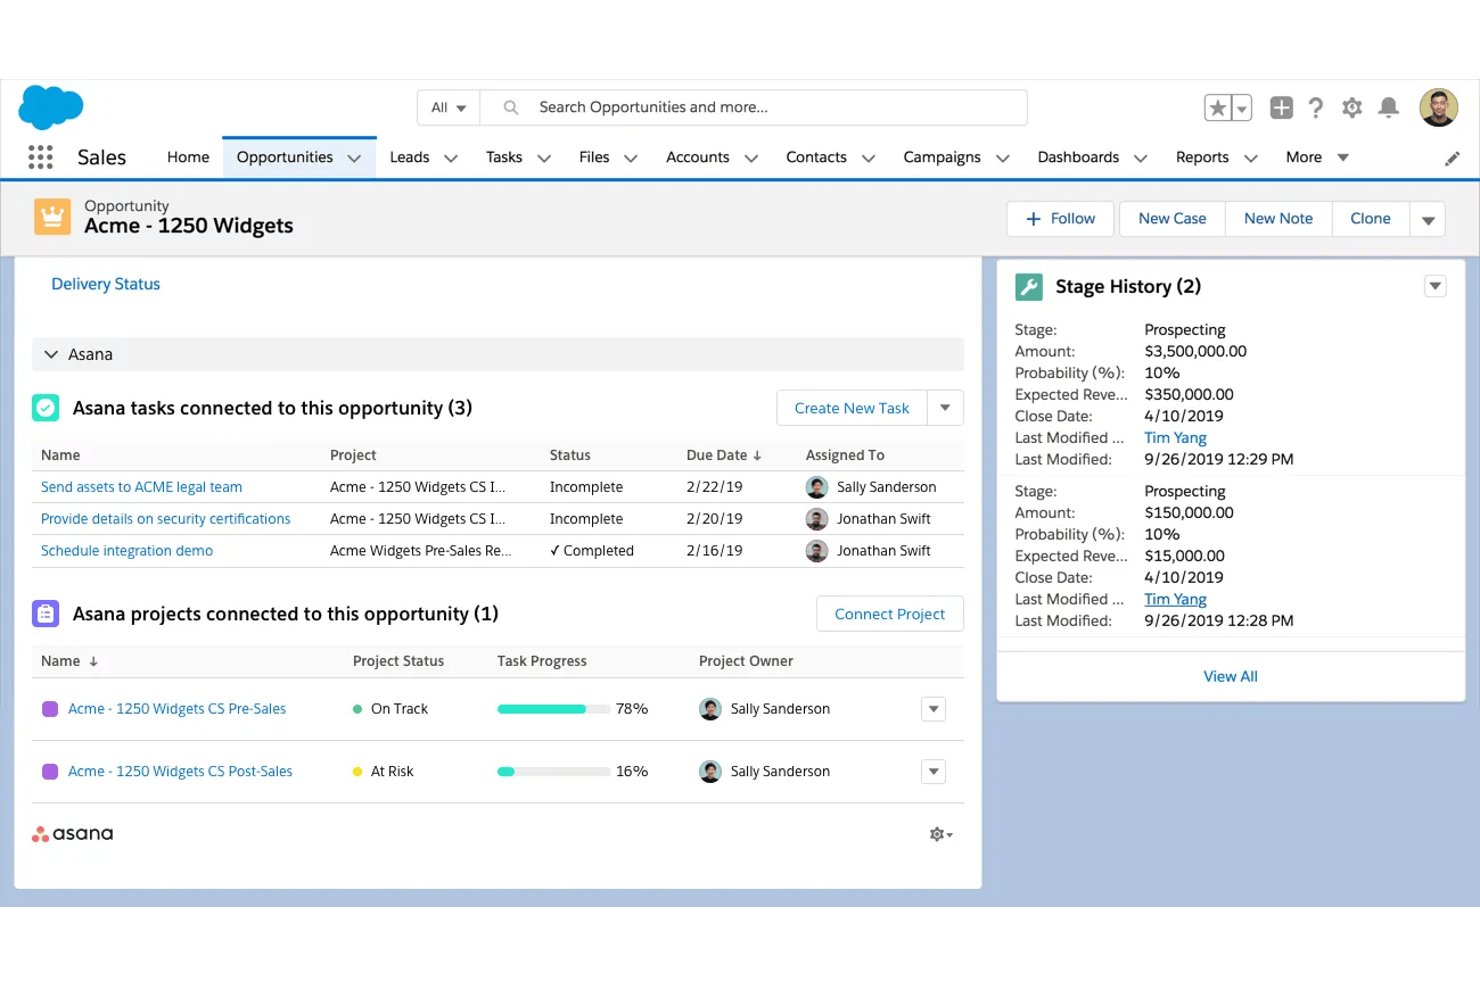This screenshot has width=1480, height=987.
Task: Collapse the Asana section
Action: (51, 355)
